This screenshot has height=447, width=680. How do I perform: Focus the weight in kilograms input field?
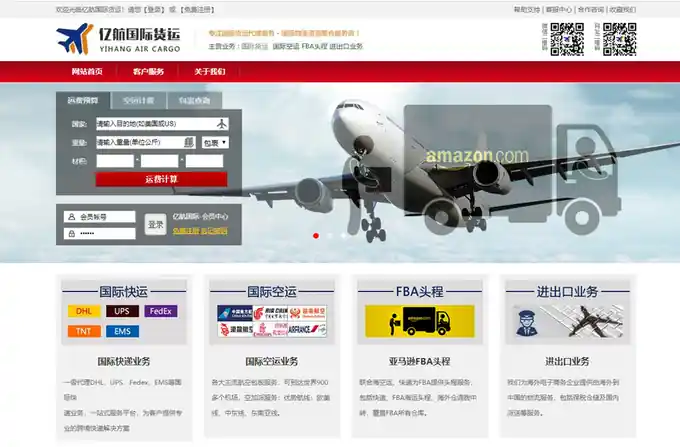point(146,142)
